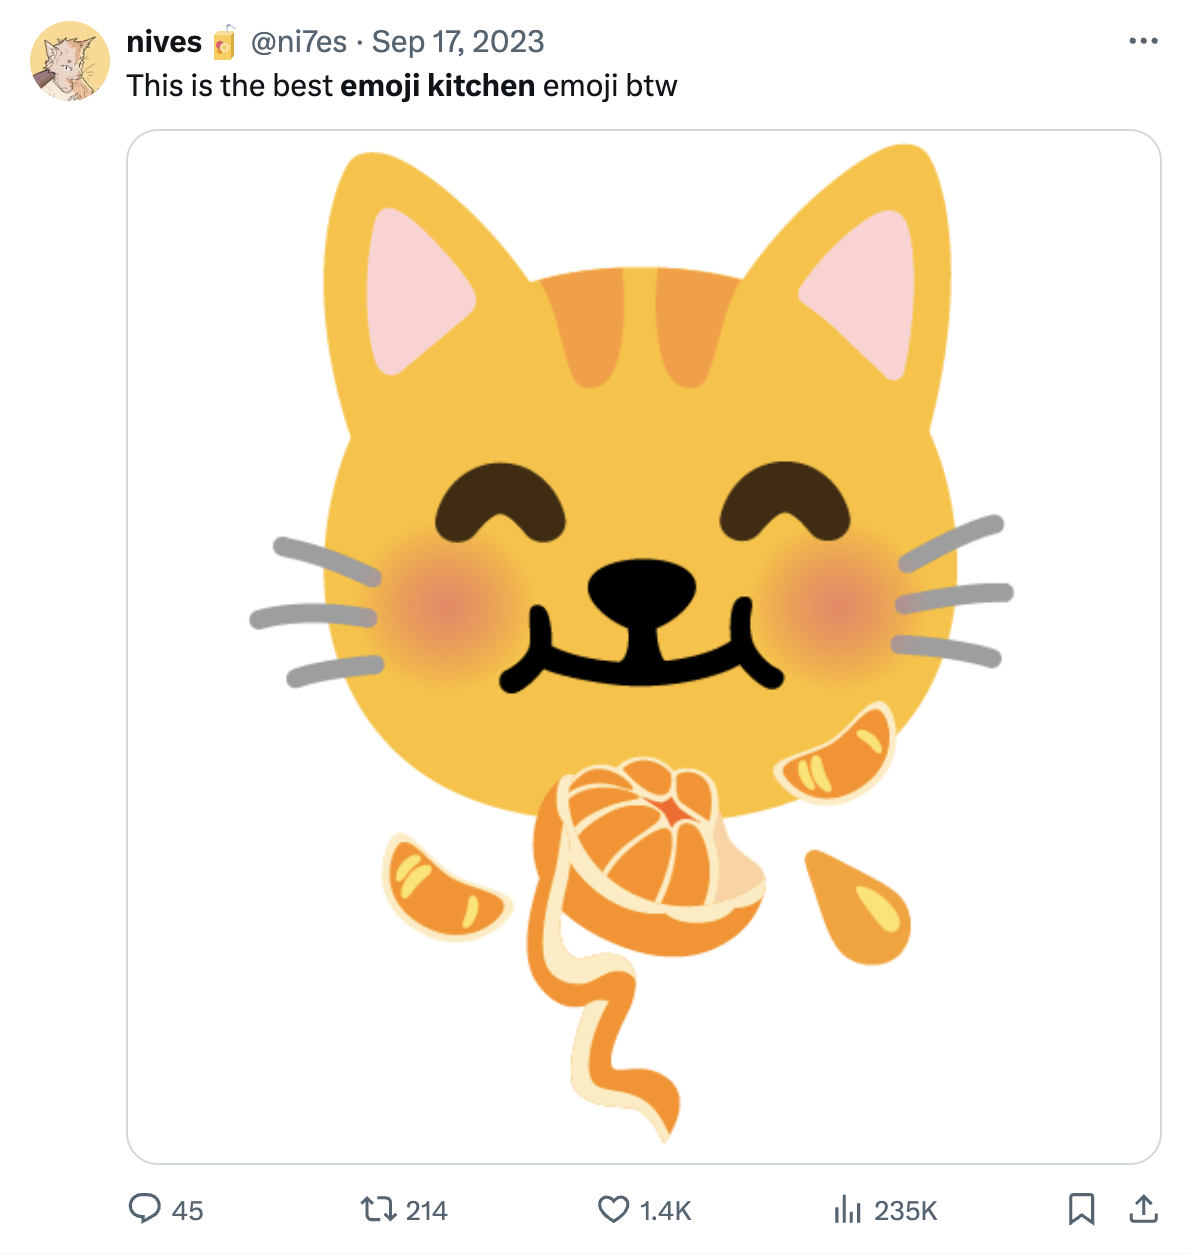
Task: Click the 1.4K likes count
Action: click(665, 1211)
